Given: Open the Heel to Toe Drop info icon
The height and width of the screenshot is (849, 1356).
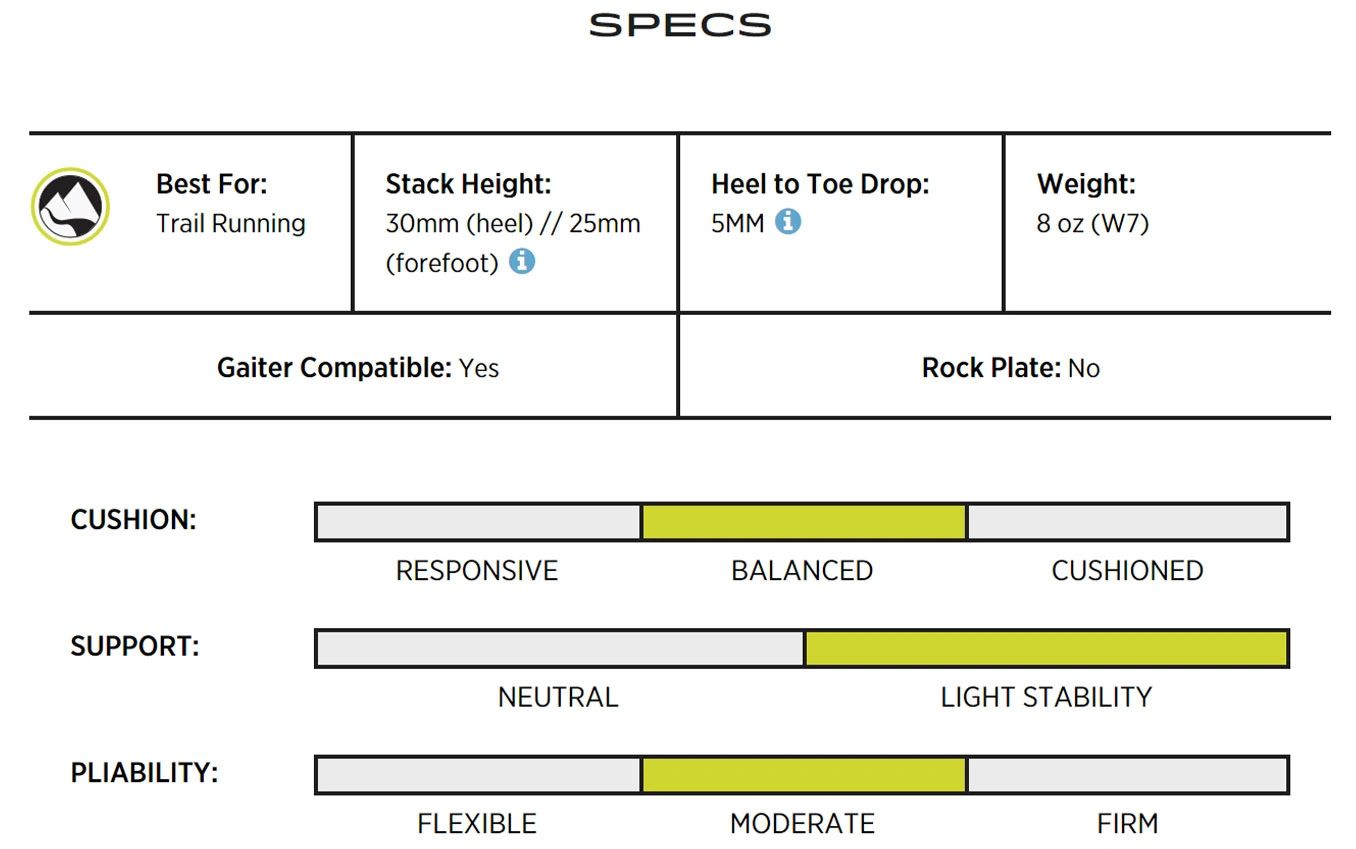Looking at the screenshot, I should pos(788,221).
